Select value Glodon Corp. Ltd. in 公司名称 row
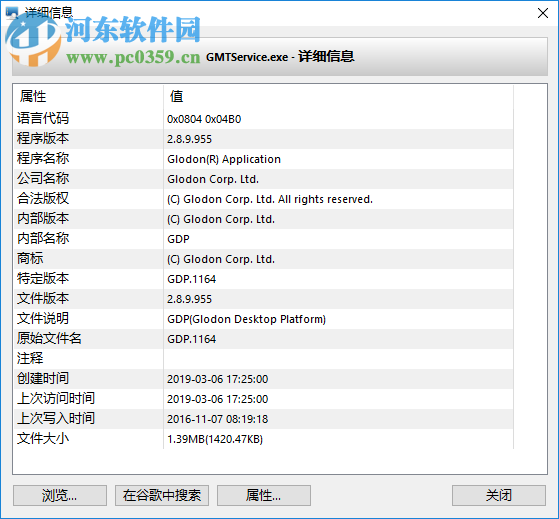Viewport: 559px width, 519px height. [213, 179]
